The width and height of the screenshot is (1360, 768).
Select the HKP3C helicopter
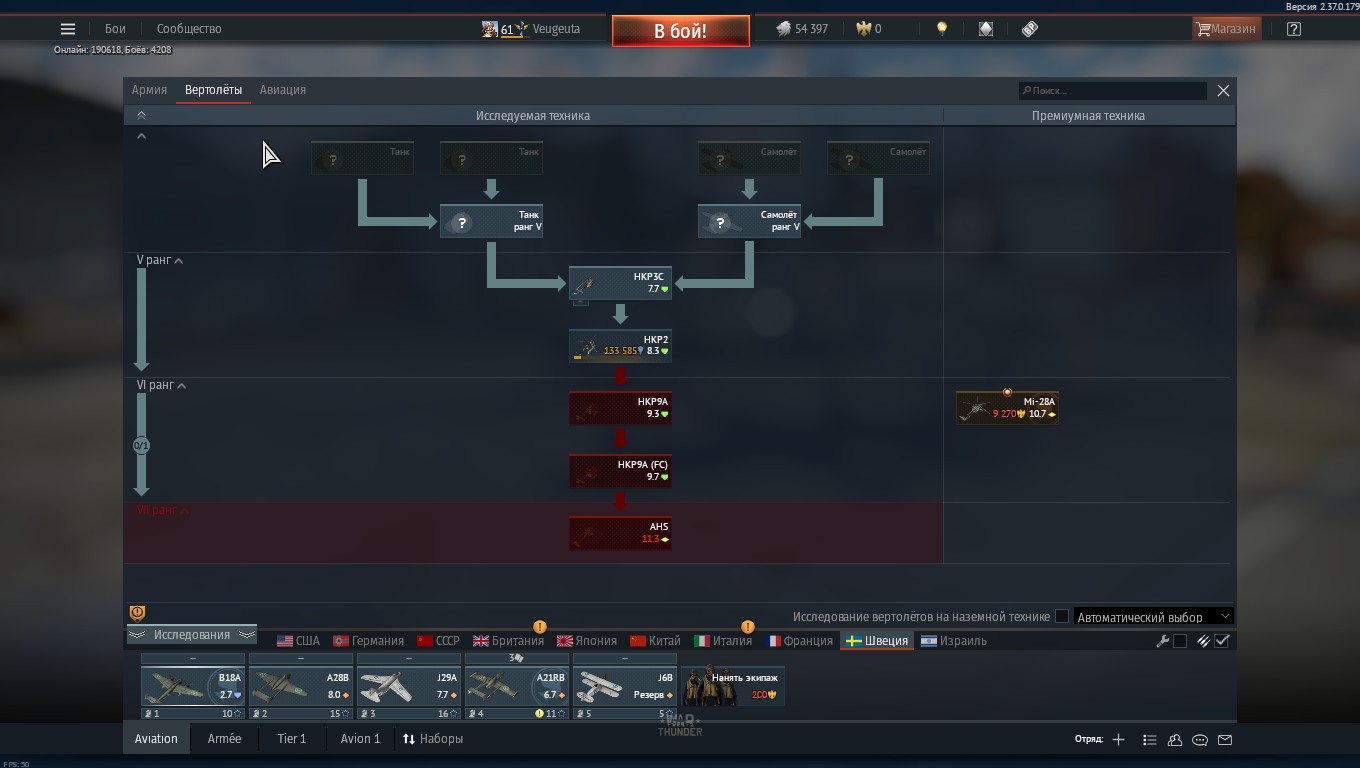(x=620, y=283)
